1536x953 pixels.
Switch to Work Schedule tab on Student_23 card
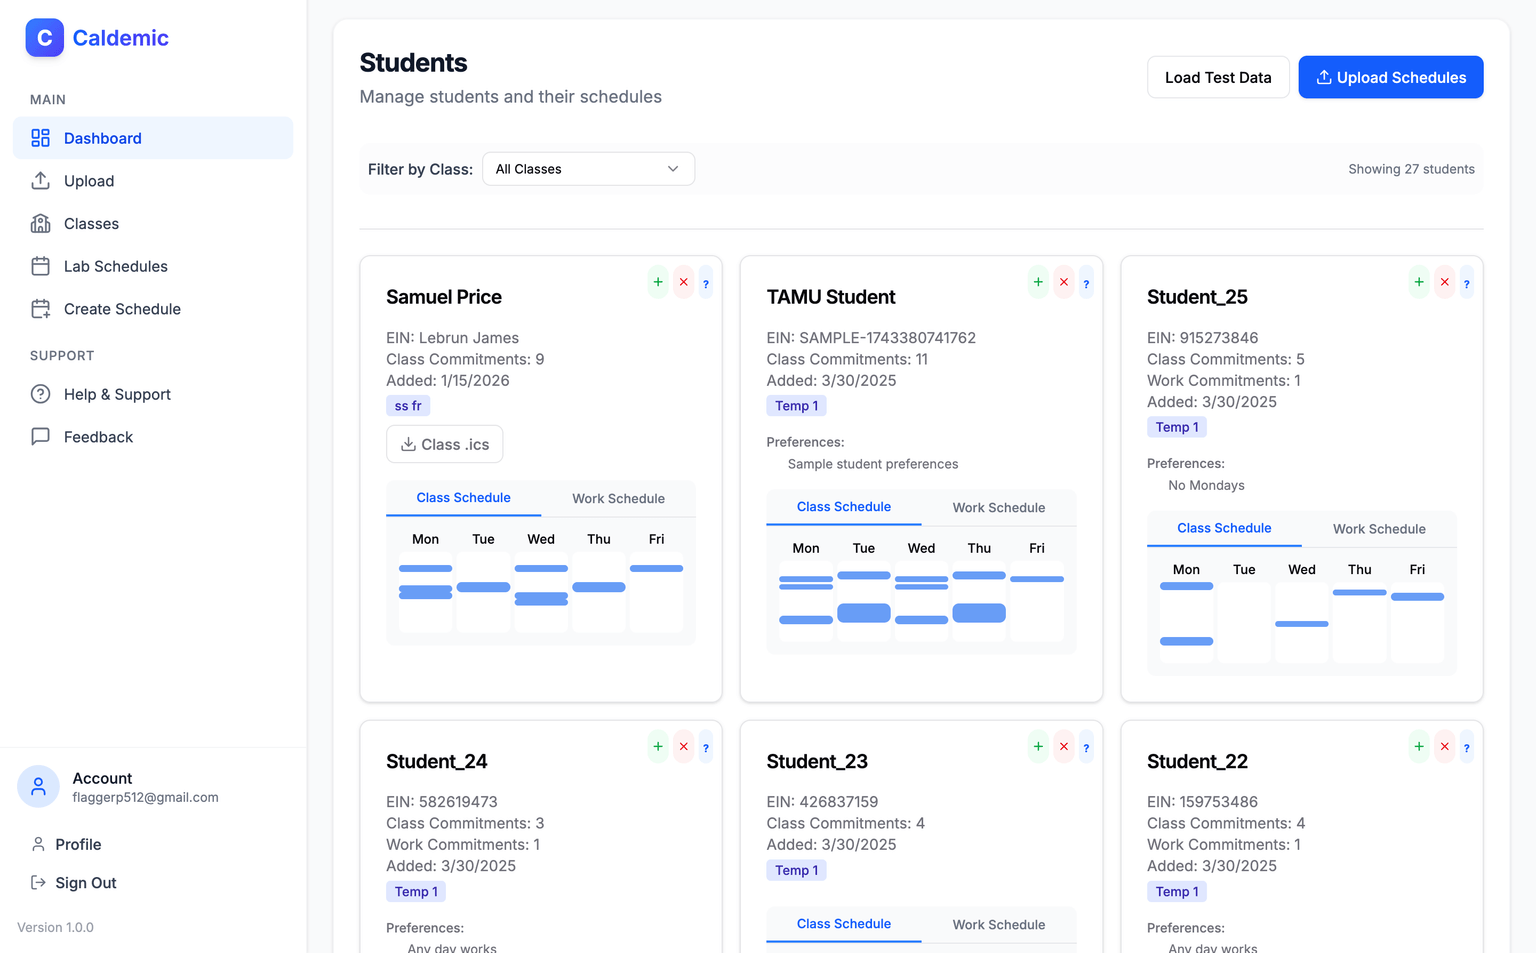(999, 924)
